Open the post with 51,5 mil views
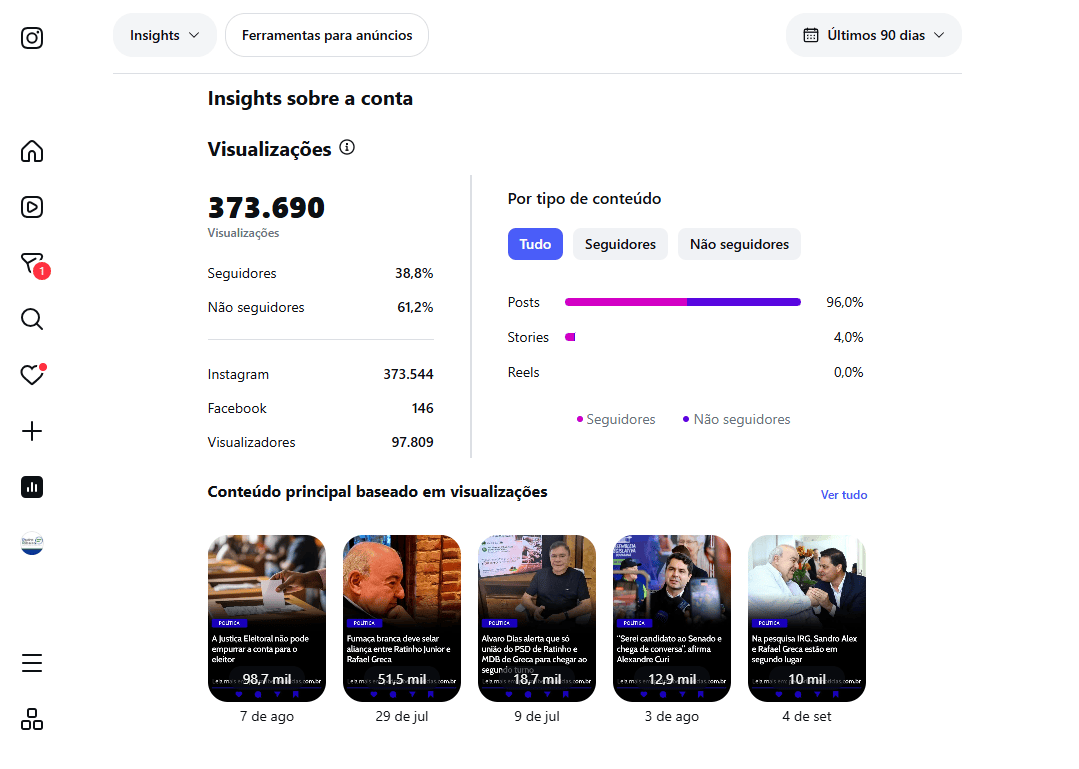 pyautogui.click(x=402, y=618)
